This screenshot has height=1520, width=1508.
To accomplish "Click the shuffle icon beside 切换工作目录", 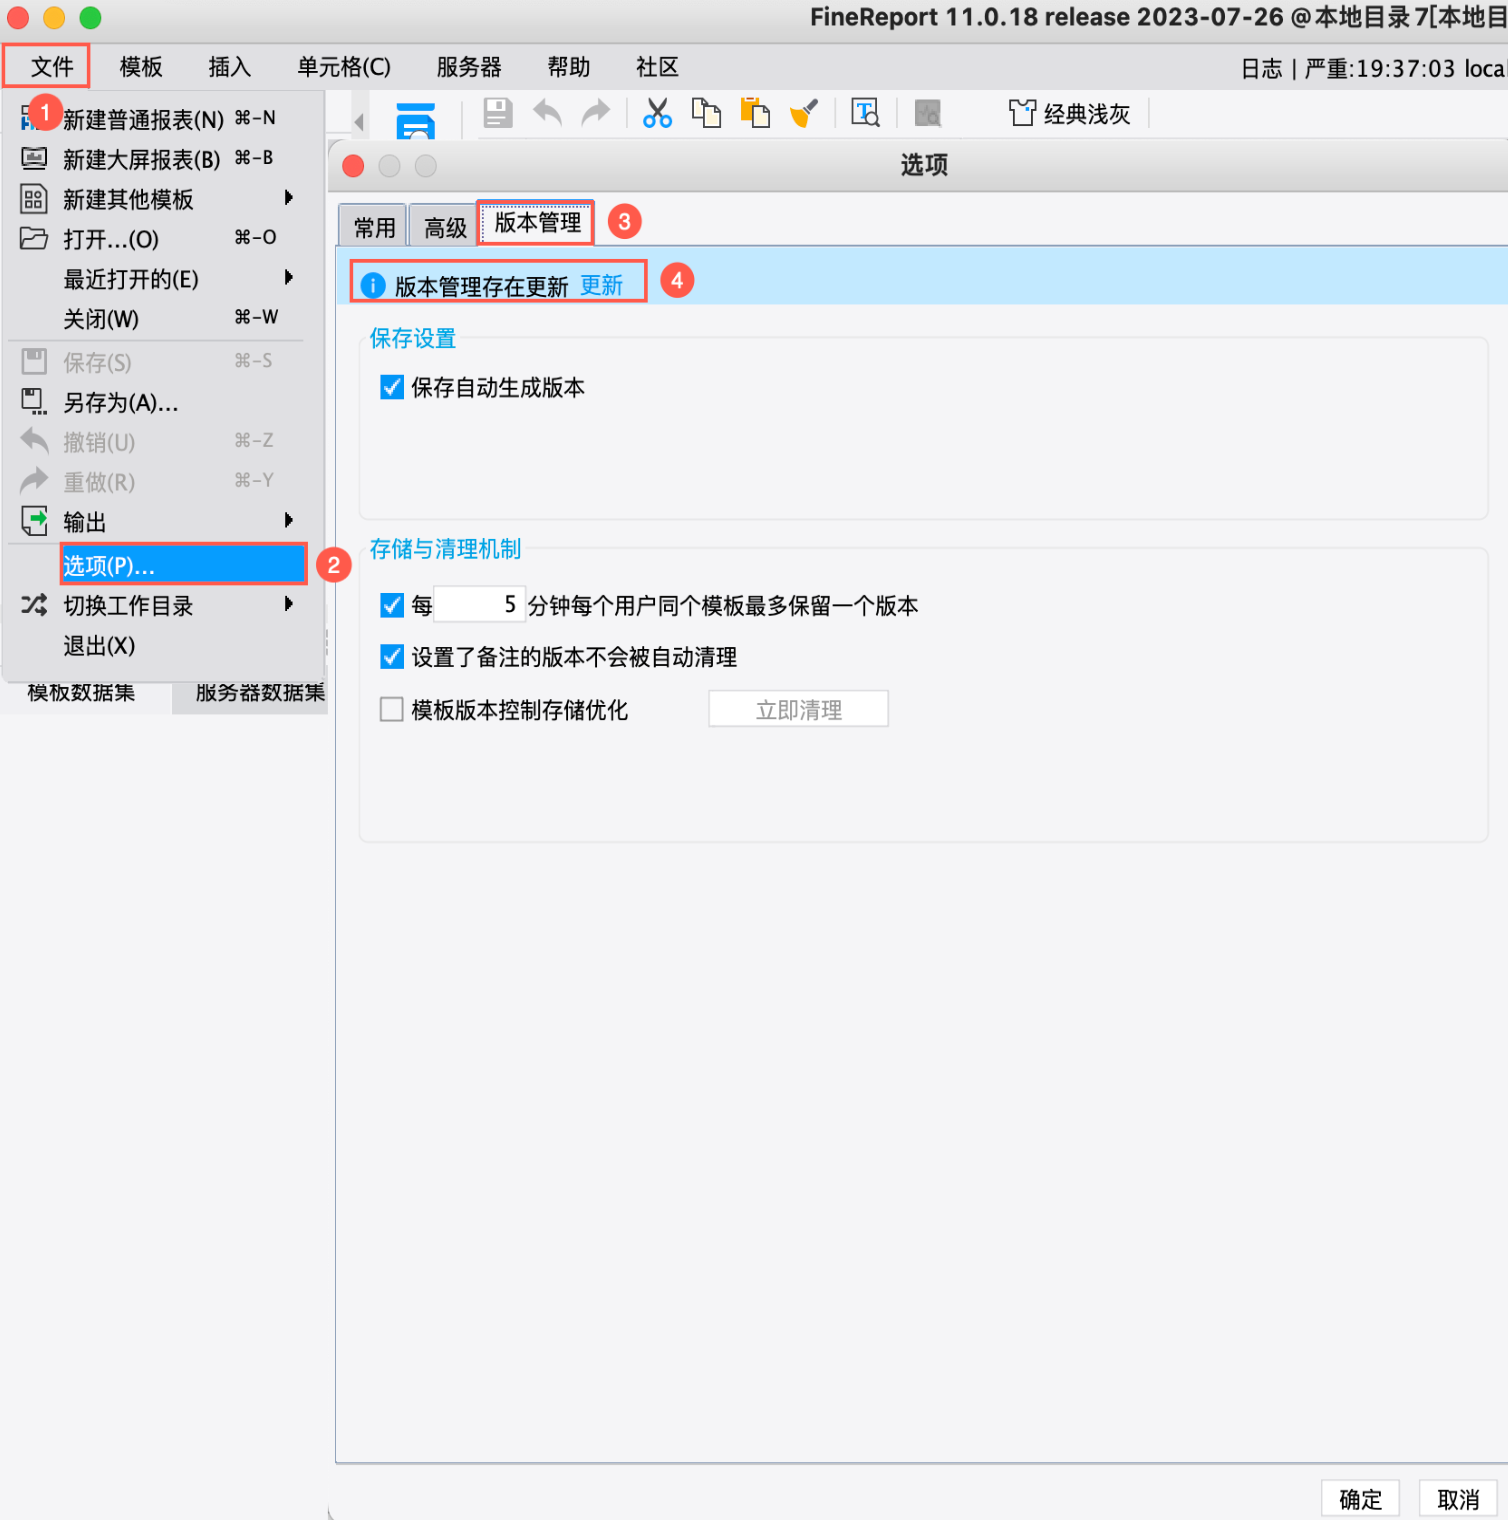I will [34, 604].
